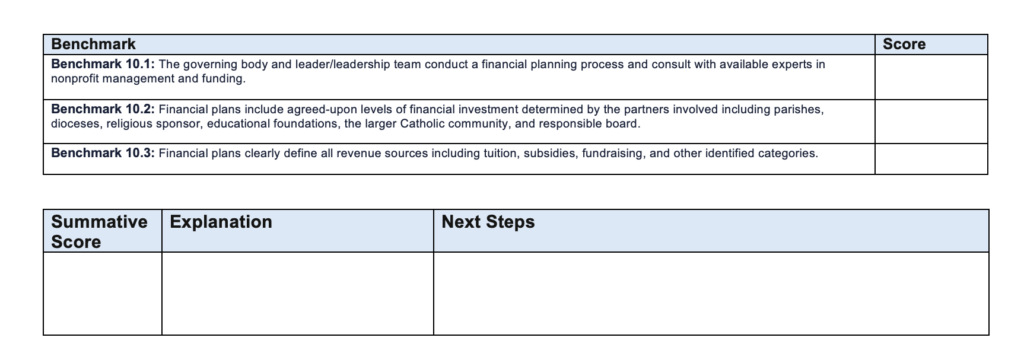
Task: Click the Explanation header cell
Action: (x=298, y=231)
